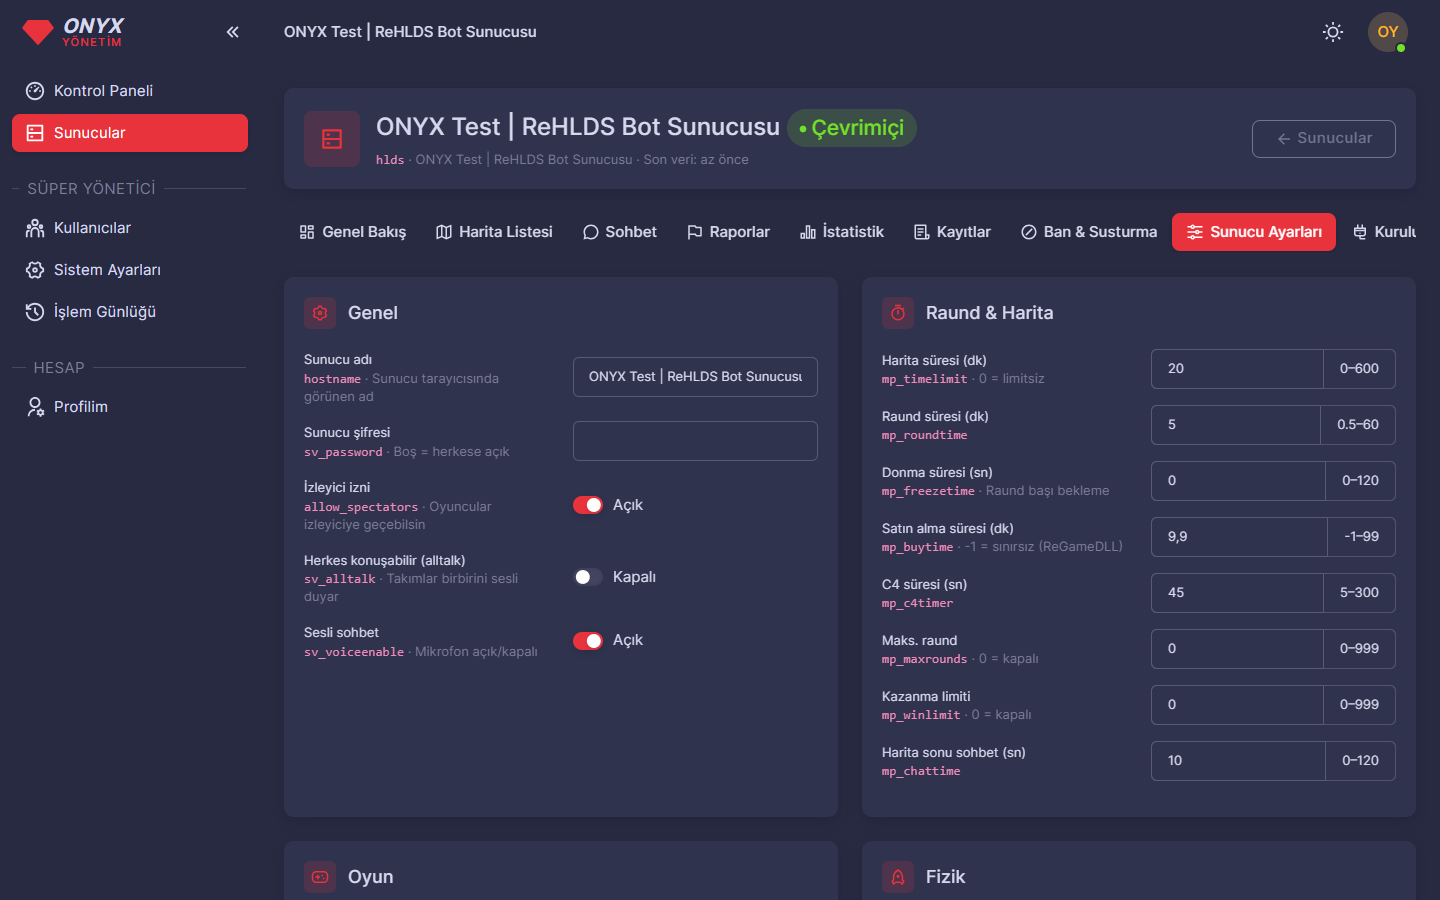1440x900 pixels.
Task: Go to Profilim in the sidebar
Action: click(x=130, y=407)
